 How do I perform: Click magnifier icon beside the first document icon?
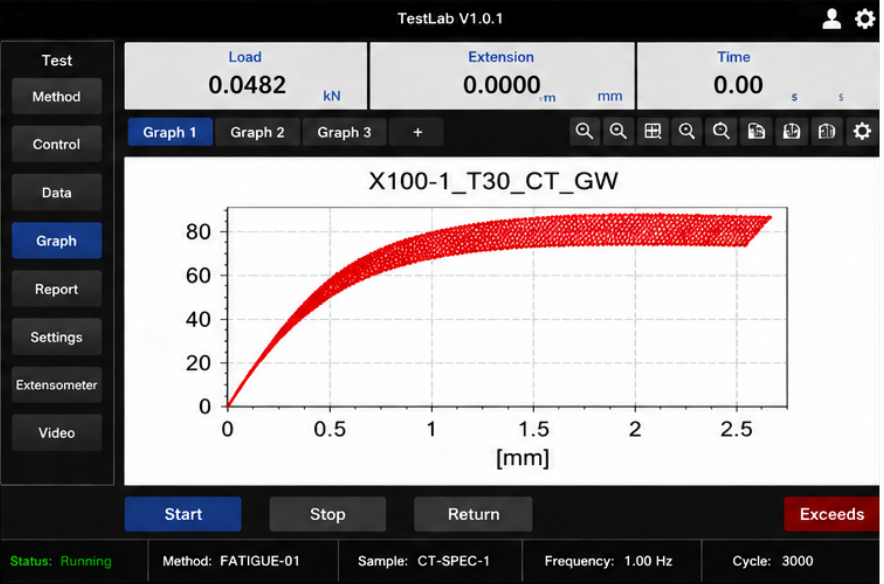click(x=721, y=132)
